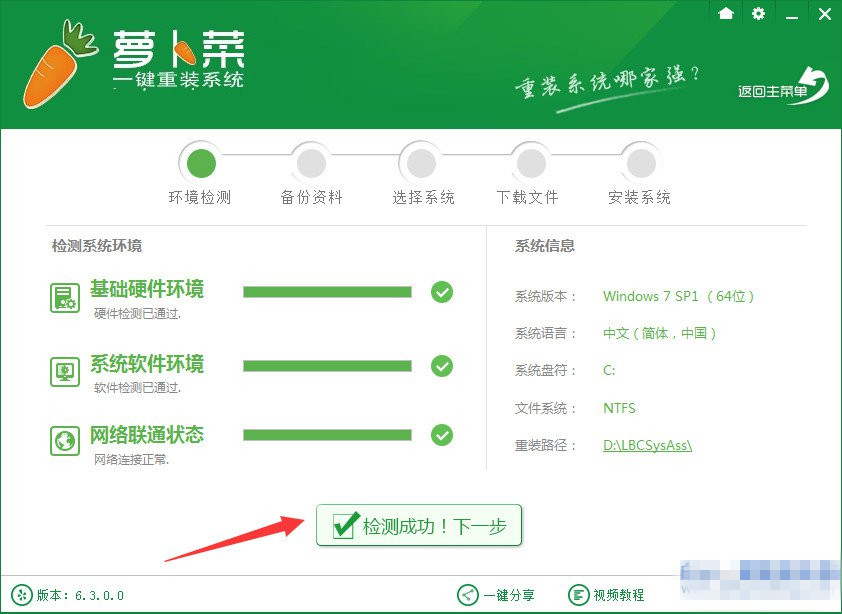This screenshot has width=842, height=614.
Task: Select the 下载文件 step
Action: pyautogui.click(x=531, y=163)
